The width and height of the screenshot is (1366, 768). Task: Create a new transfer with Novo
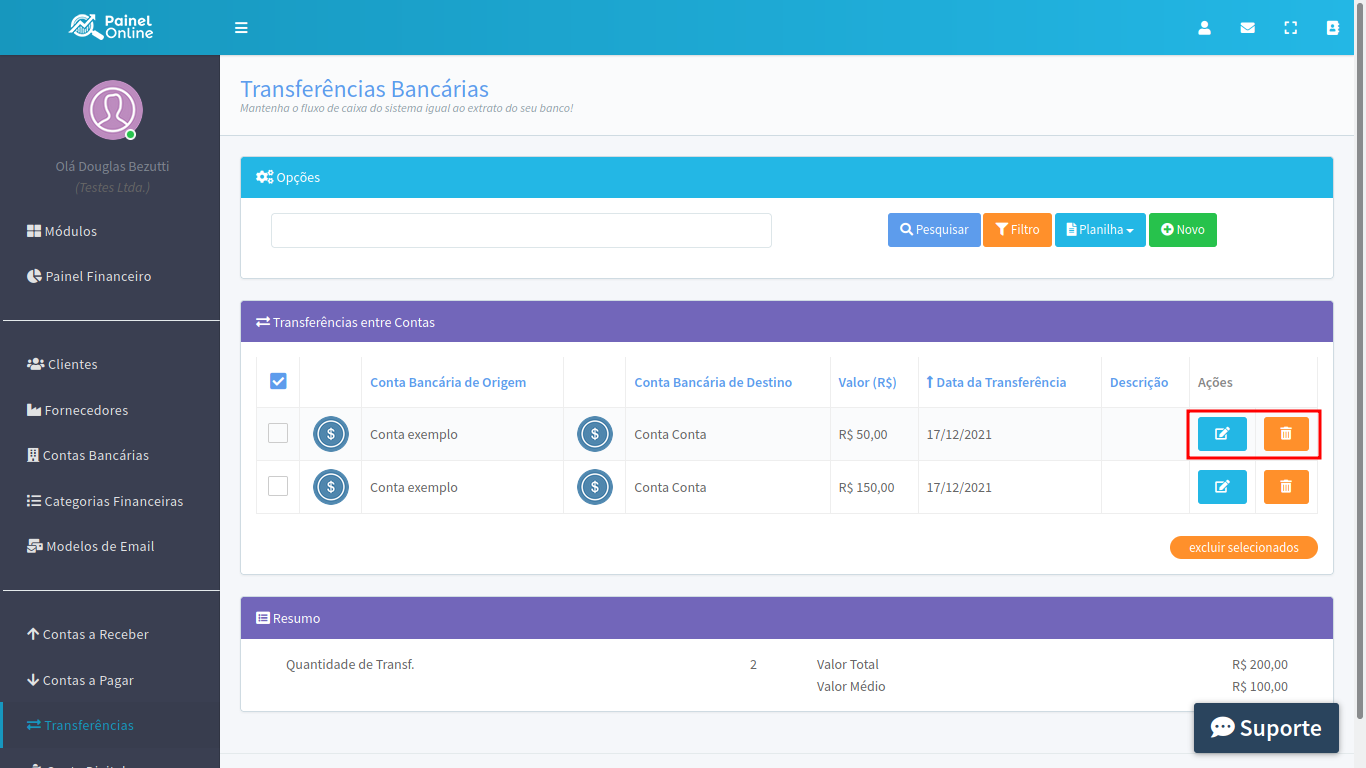pos(1183,230)
